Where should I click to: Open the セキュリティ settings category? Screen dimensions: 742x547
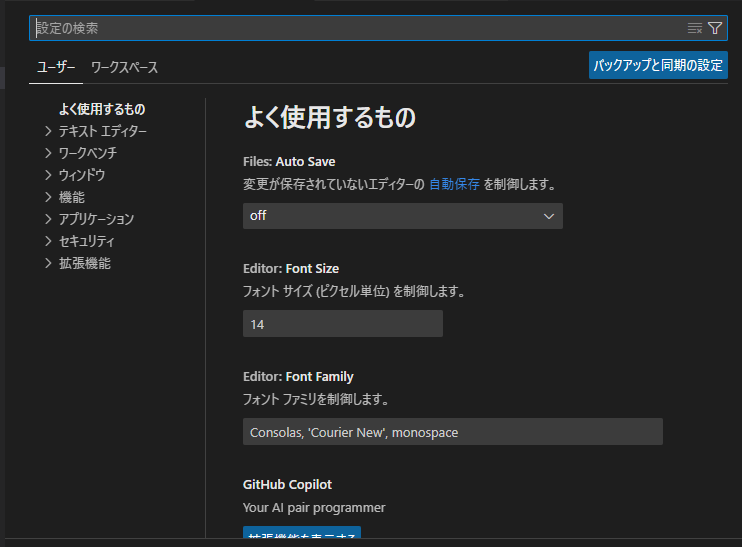(86, 241)
